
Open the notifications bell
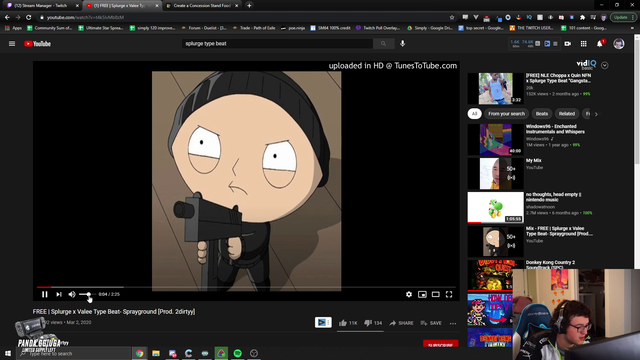[x=600, y=44]
